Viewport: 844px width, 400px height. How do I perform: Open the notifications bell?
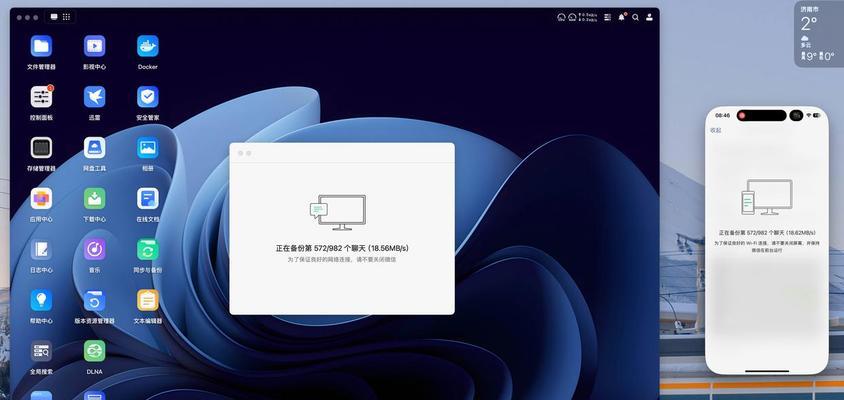coord(622,17)
